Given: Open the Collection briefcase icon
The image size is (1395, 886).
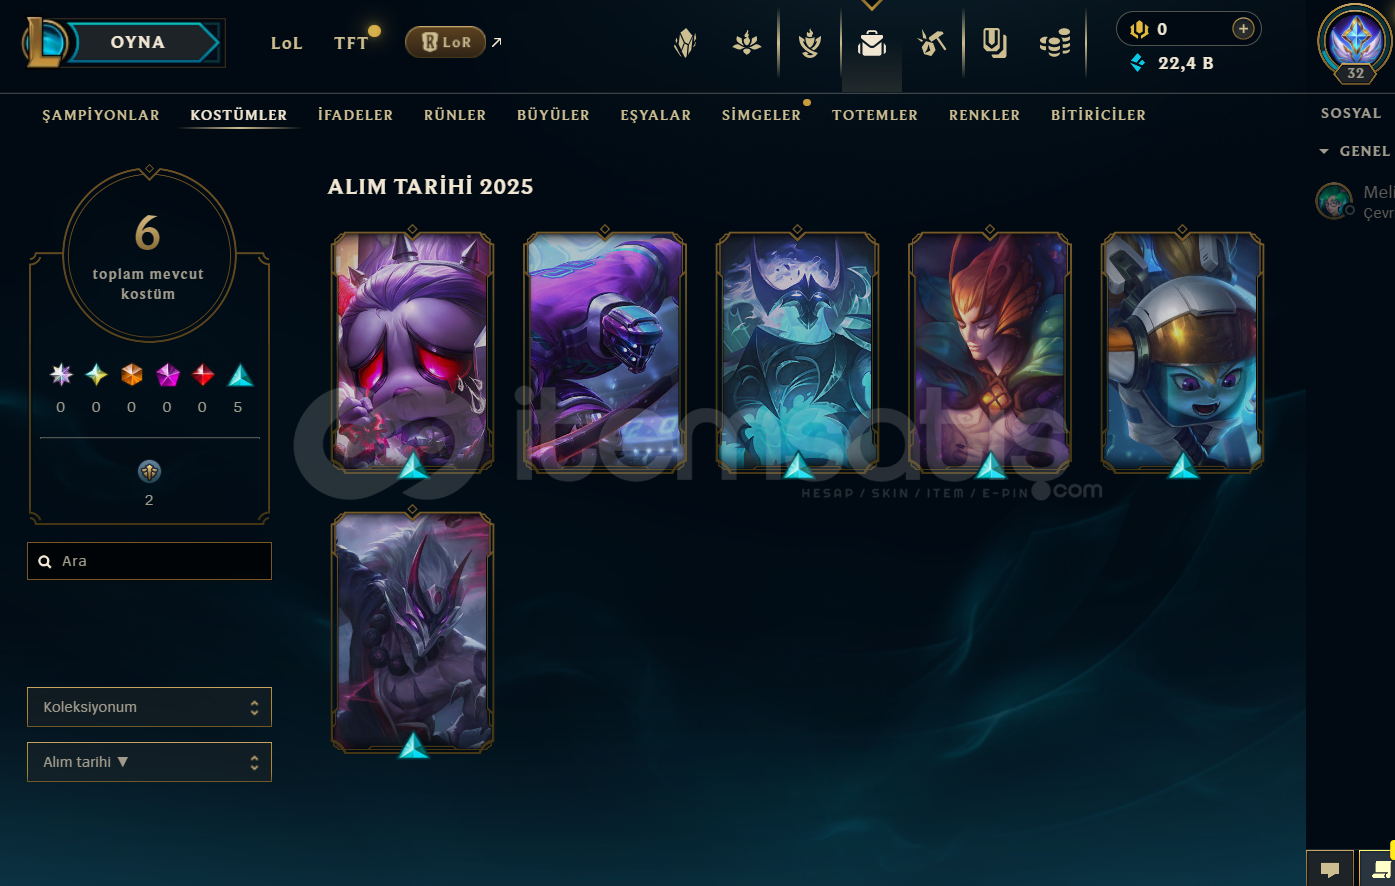Looking at the screenshot, I should (872, 43).
